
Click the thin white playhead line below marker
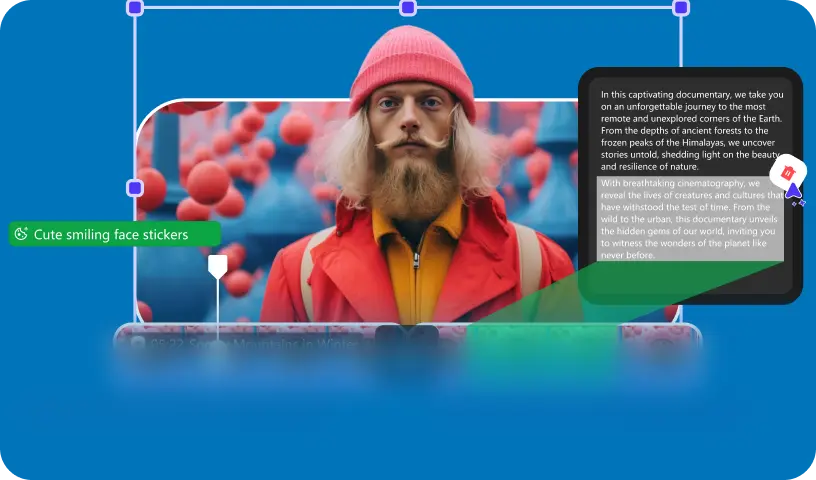click(x=217, y=310)
